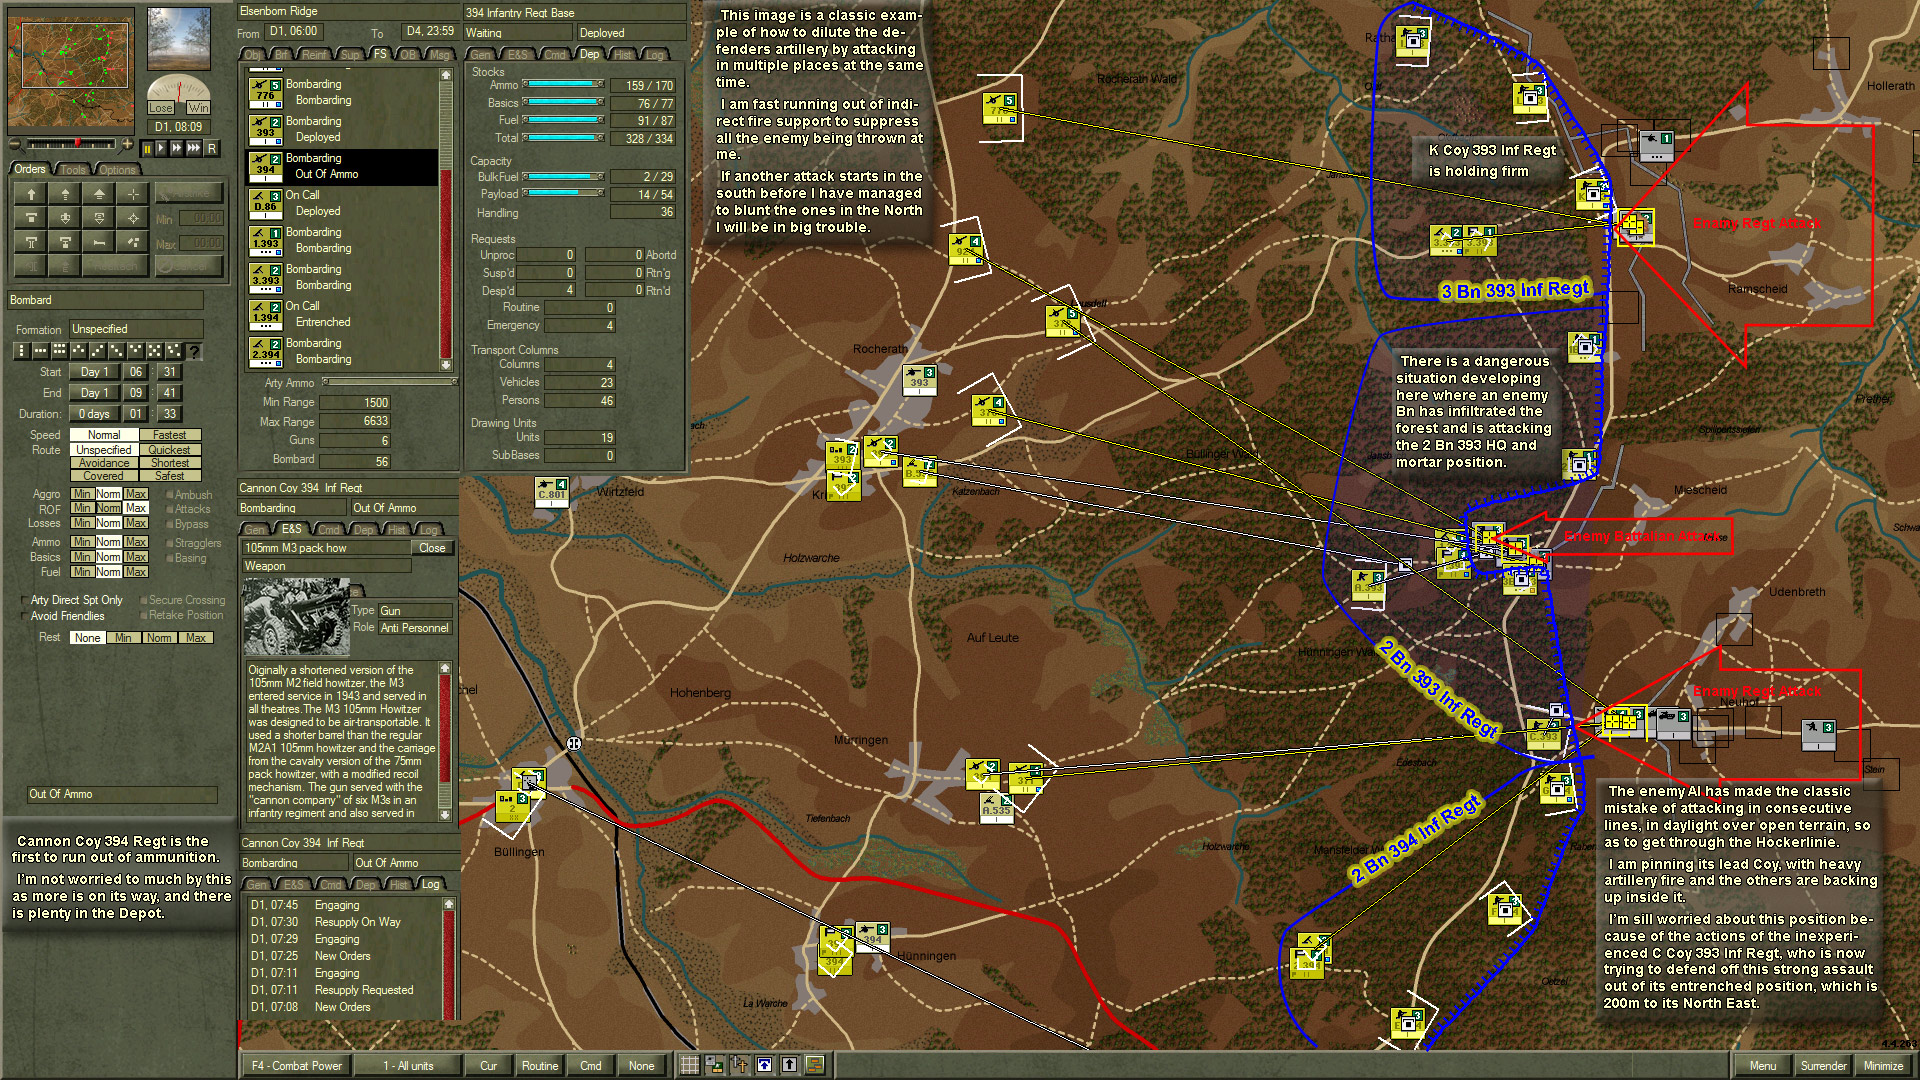Click the minimap overview
Viewport: 1920px width, 1080px height.
(70, 70)
